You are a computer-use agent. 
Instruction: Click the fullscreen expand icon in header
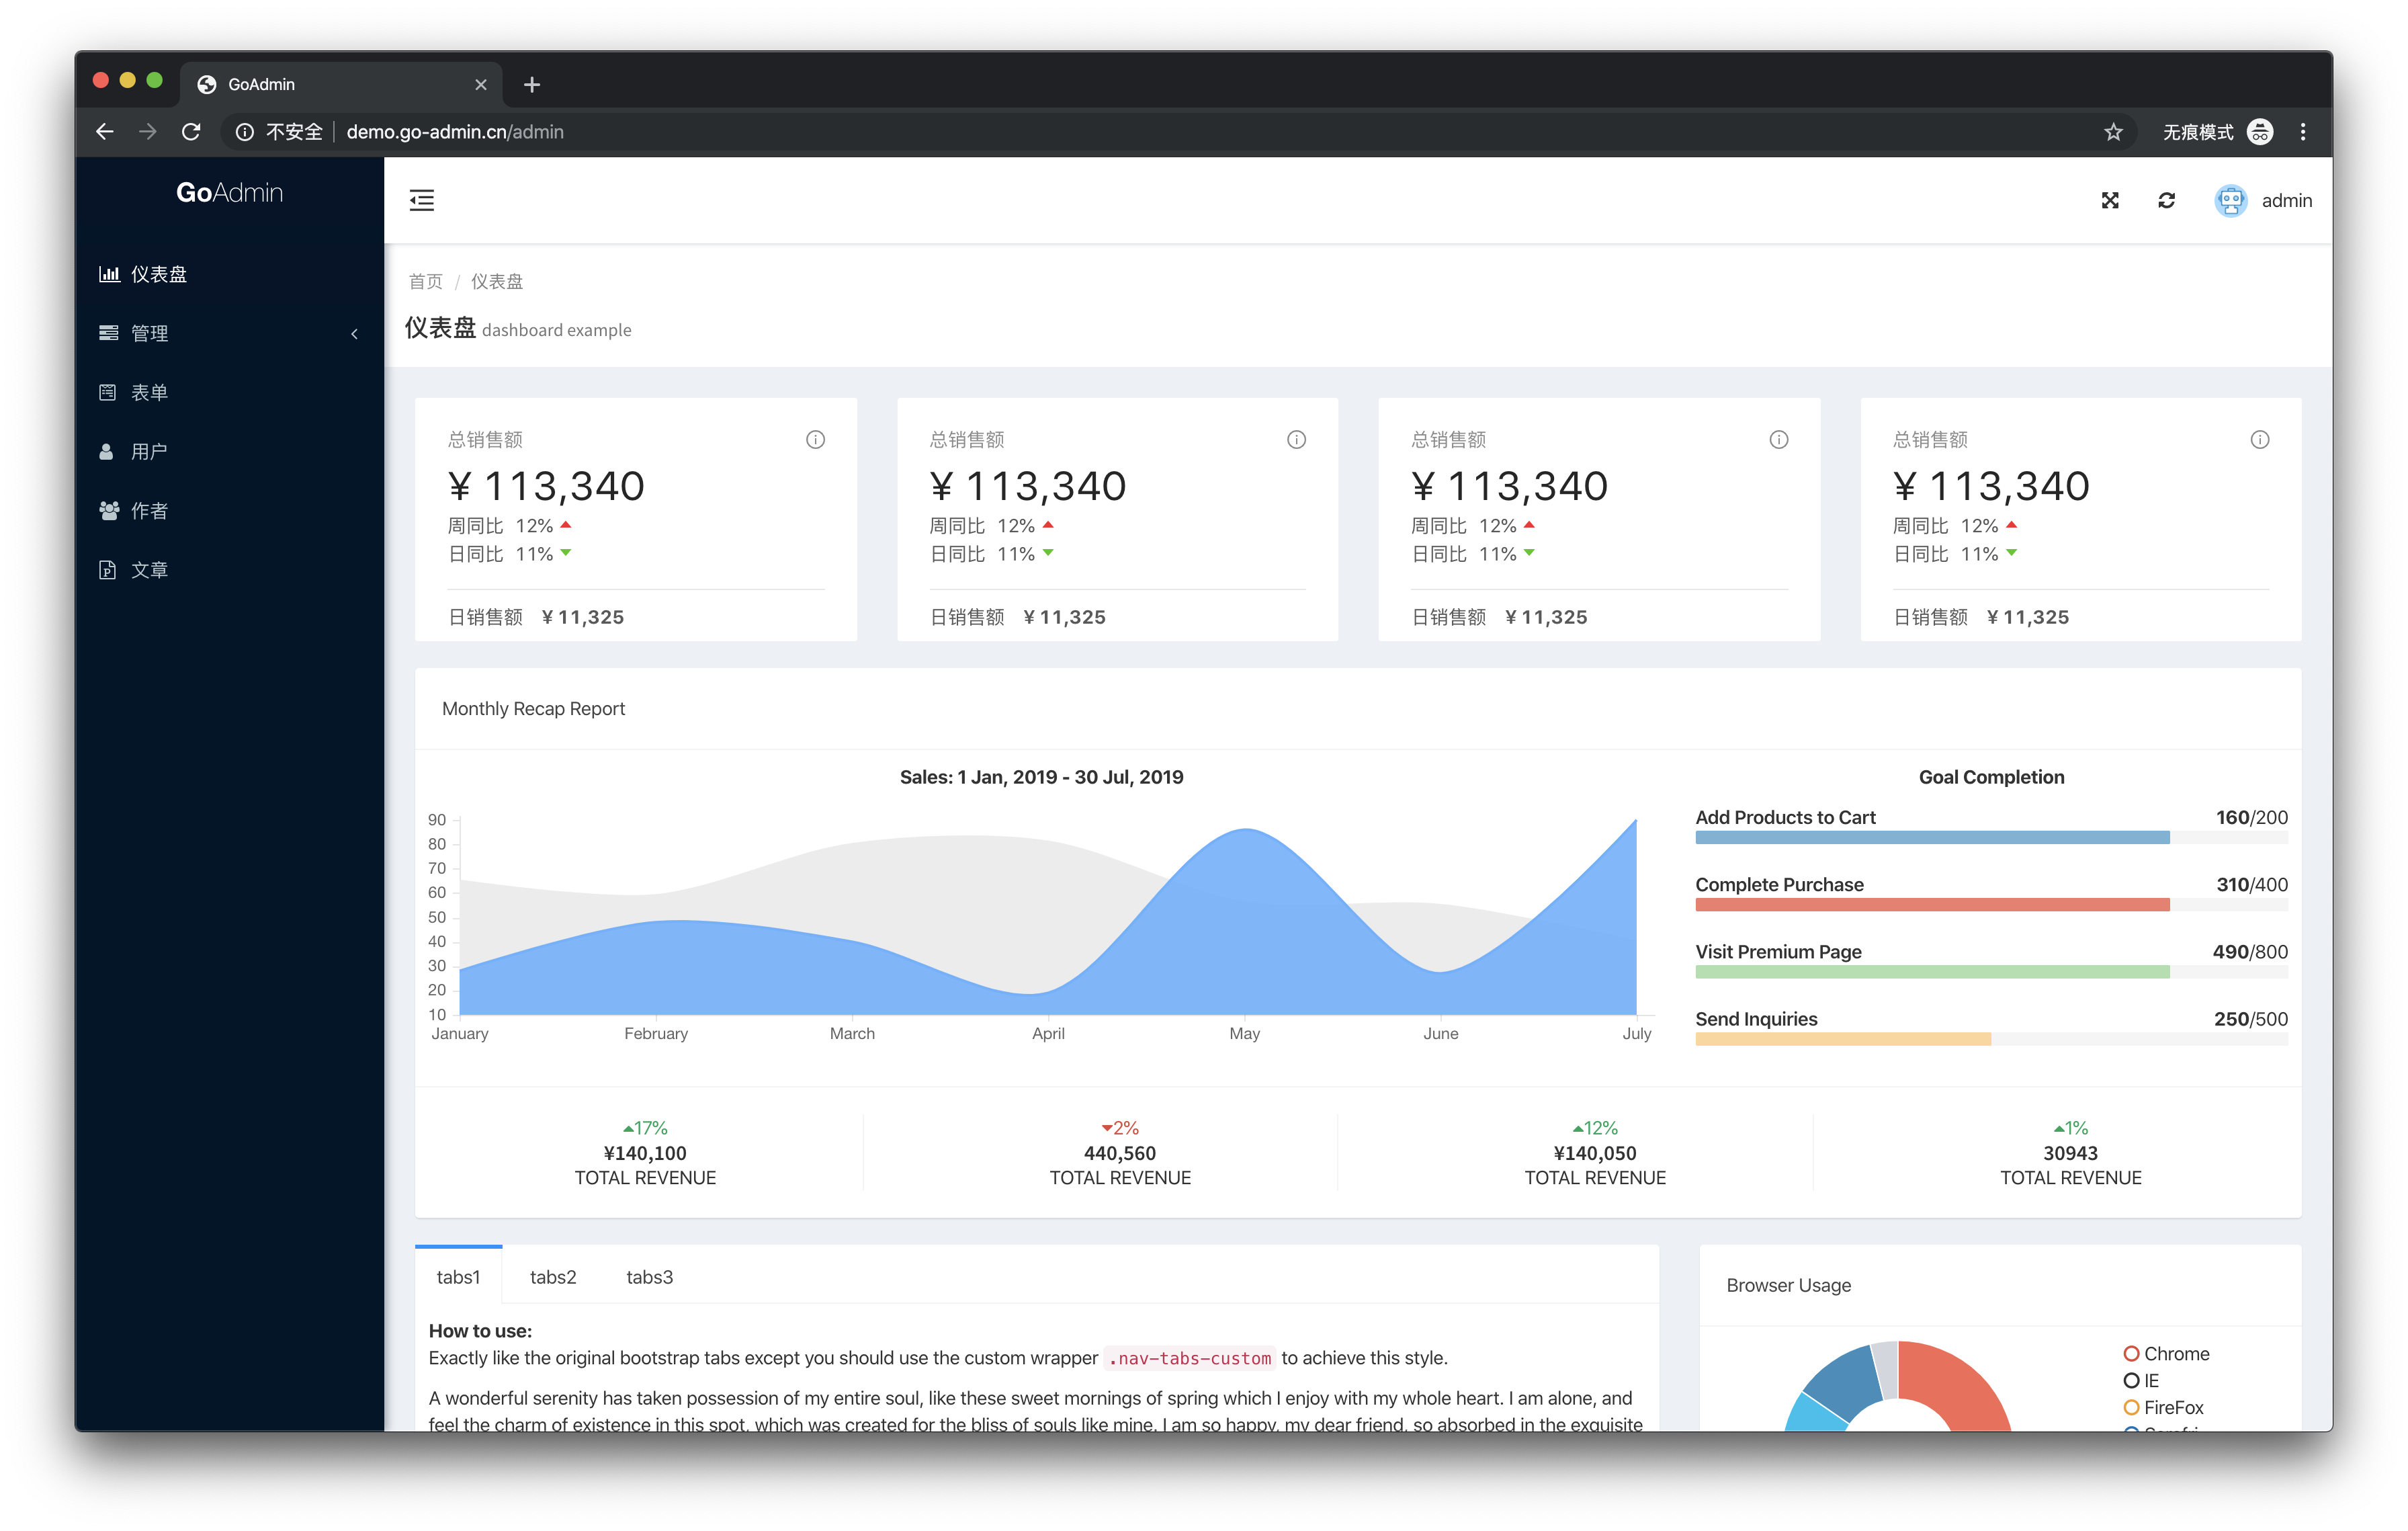[x=2110, y=200]
